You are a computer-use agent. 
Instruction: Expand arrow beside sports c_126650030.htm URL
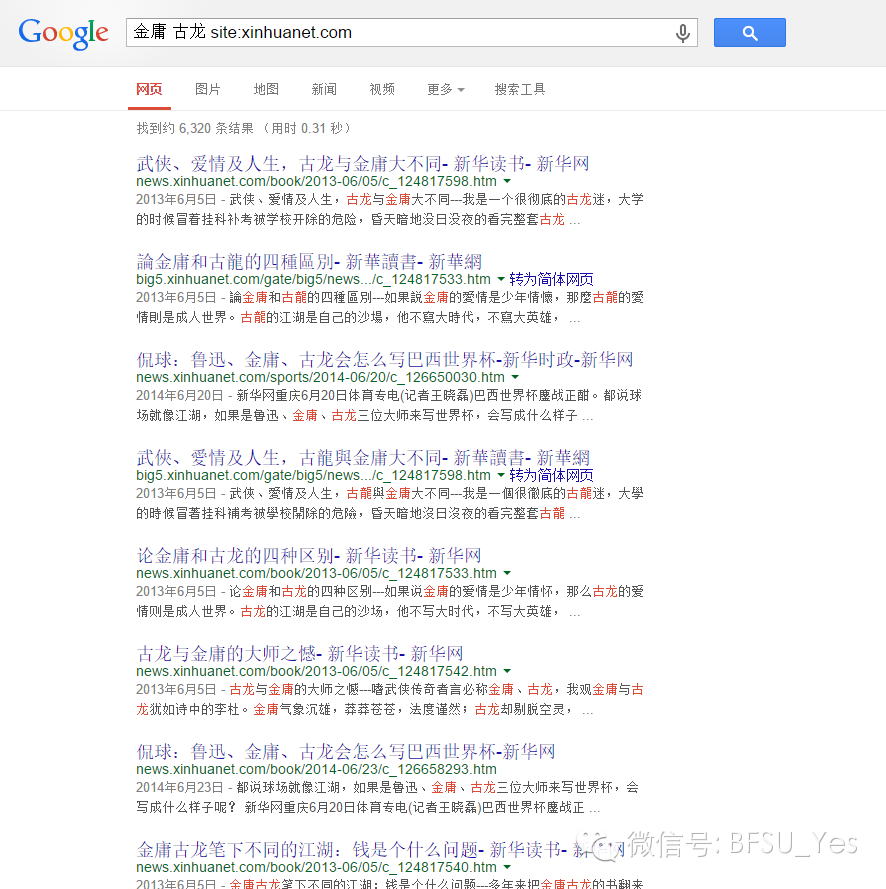pos(515,377)
